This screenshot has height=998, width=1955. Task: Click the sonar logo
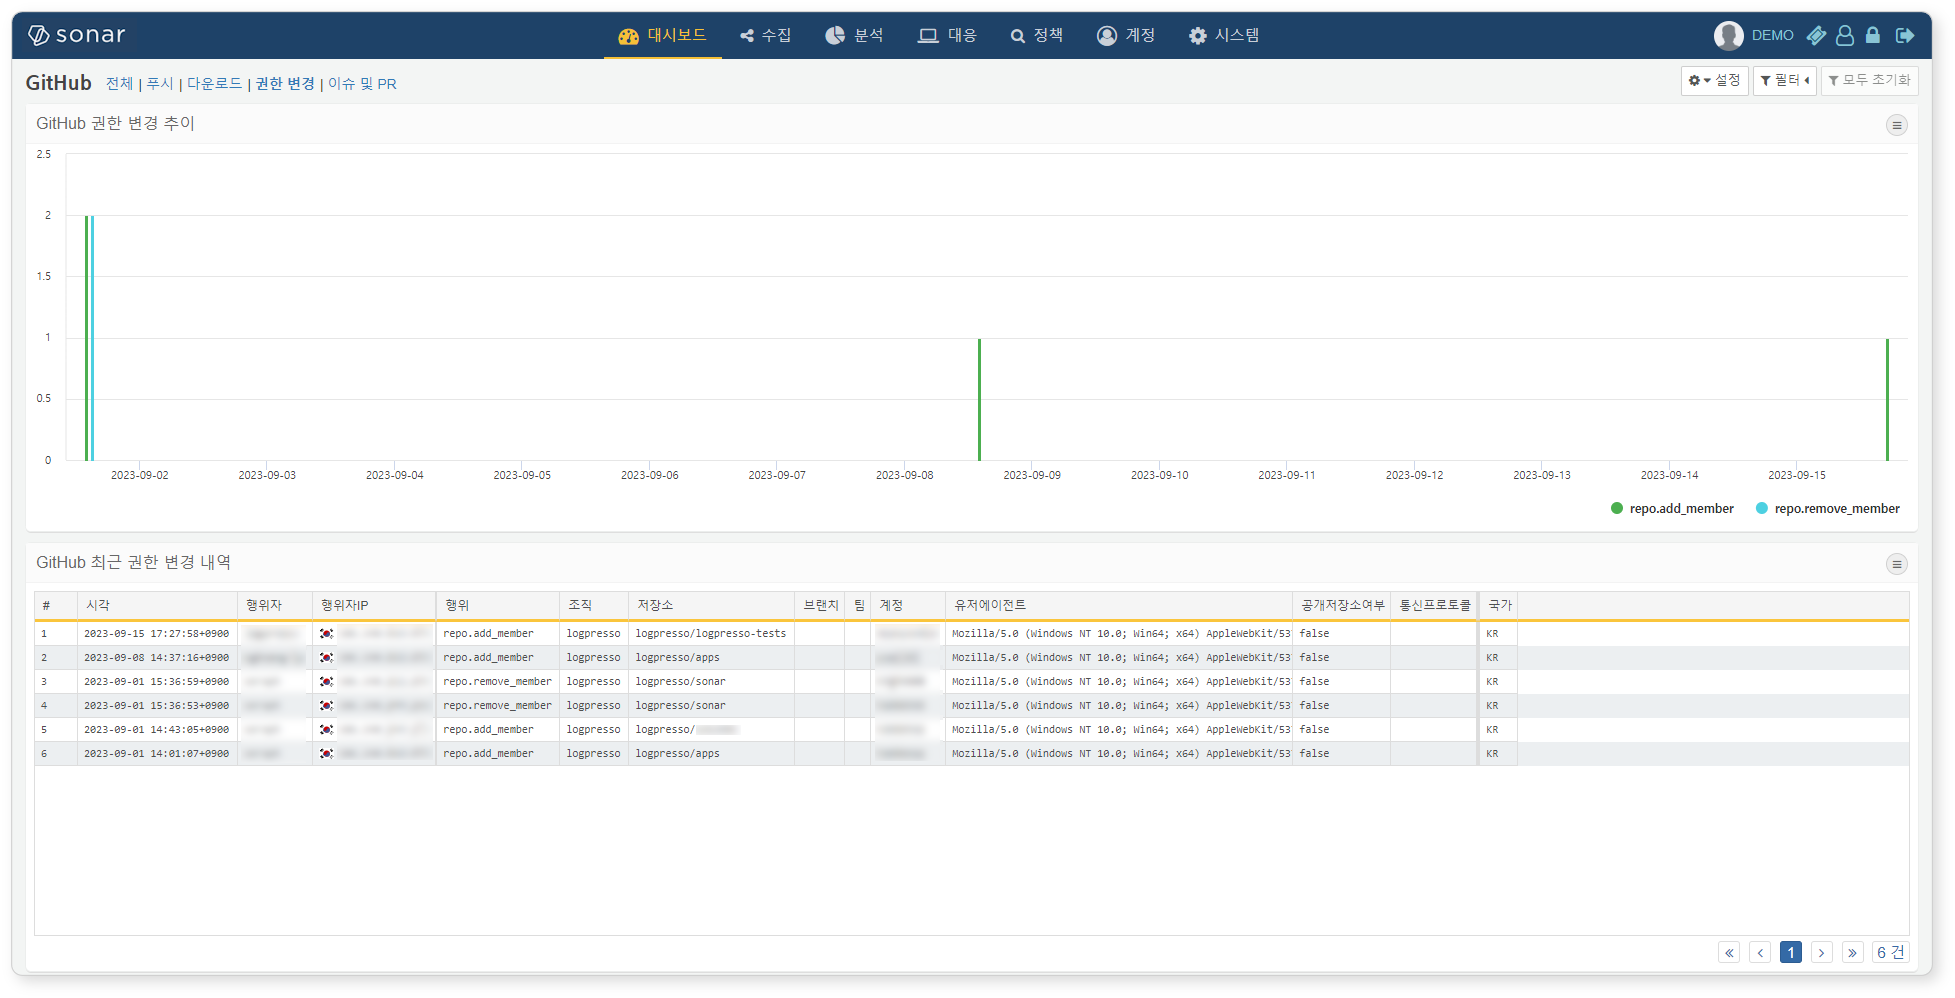point(76,35)
